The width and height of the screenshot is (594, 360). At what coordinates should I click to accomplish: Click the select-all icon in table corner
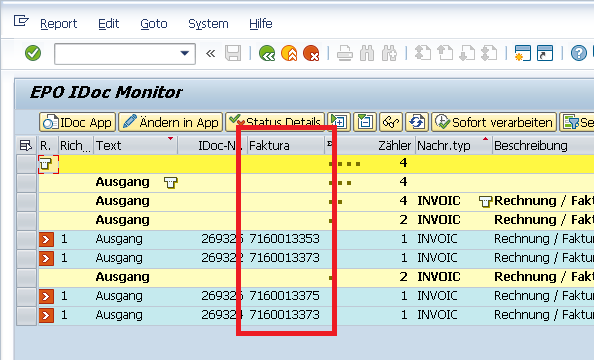(x=26, y=146)
